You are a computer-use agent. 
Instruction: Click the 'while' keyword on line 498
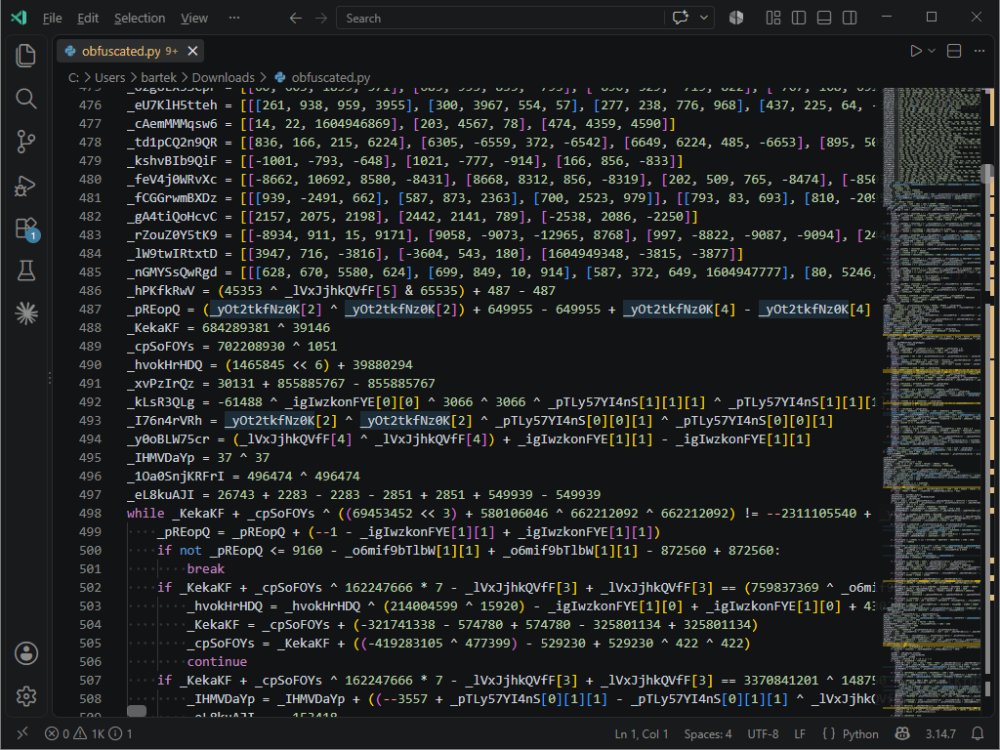pos(145,513)
